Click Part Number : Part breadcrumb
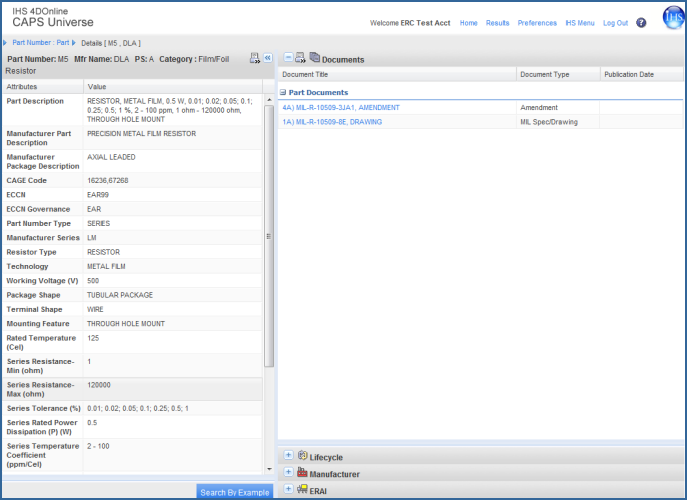The height and width of the screenshot is (500, 687). point(41,43)
